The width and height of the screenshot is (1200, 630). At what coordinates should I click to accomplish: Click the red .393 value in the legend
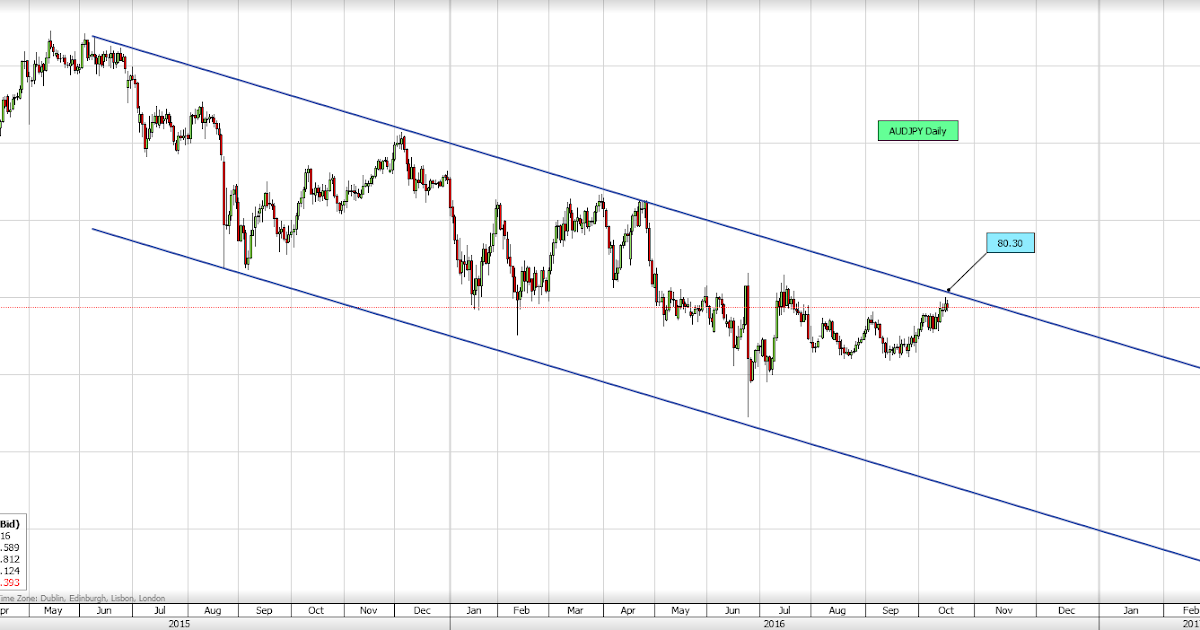click(x=11, y=583)
